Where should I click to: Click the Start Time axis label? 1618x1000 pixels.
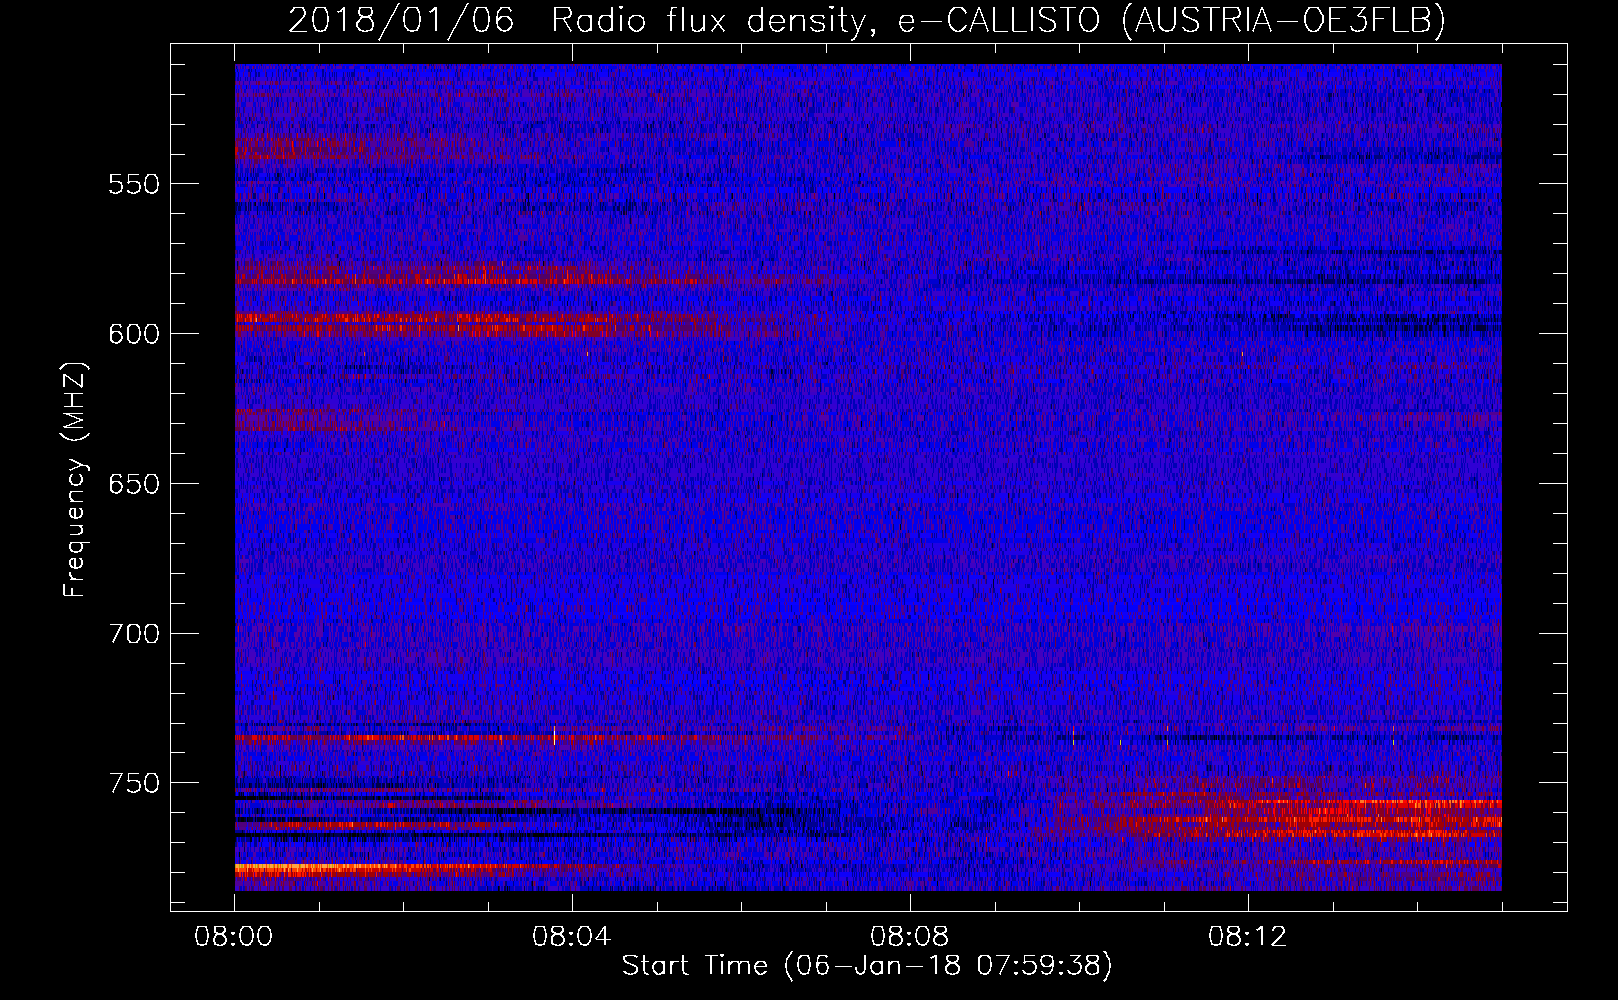coord(867,966)
